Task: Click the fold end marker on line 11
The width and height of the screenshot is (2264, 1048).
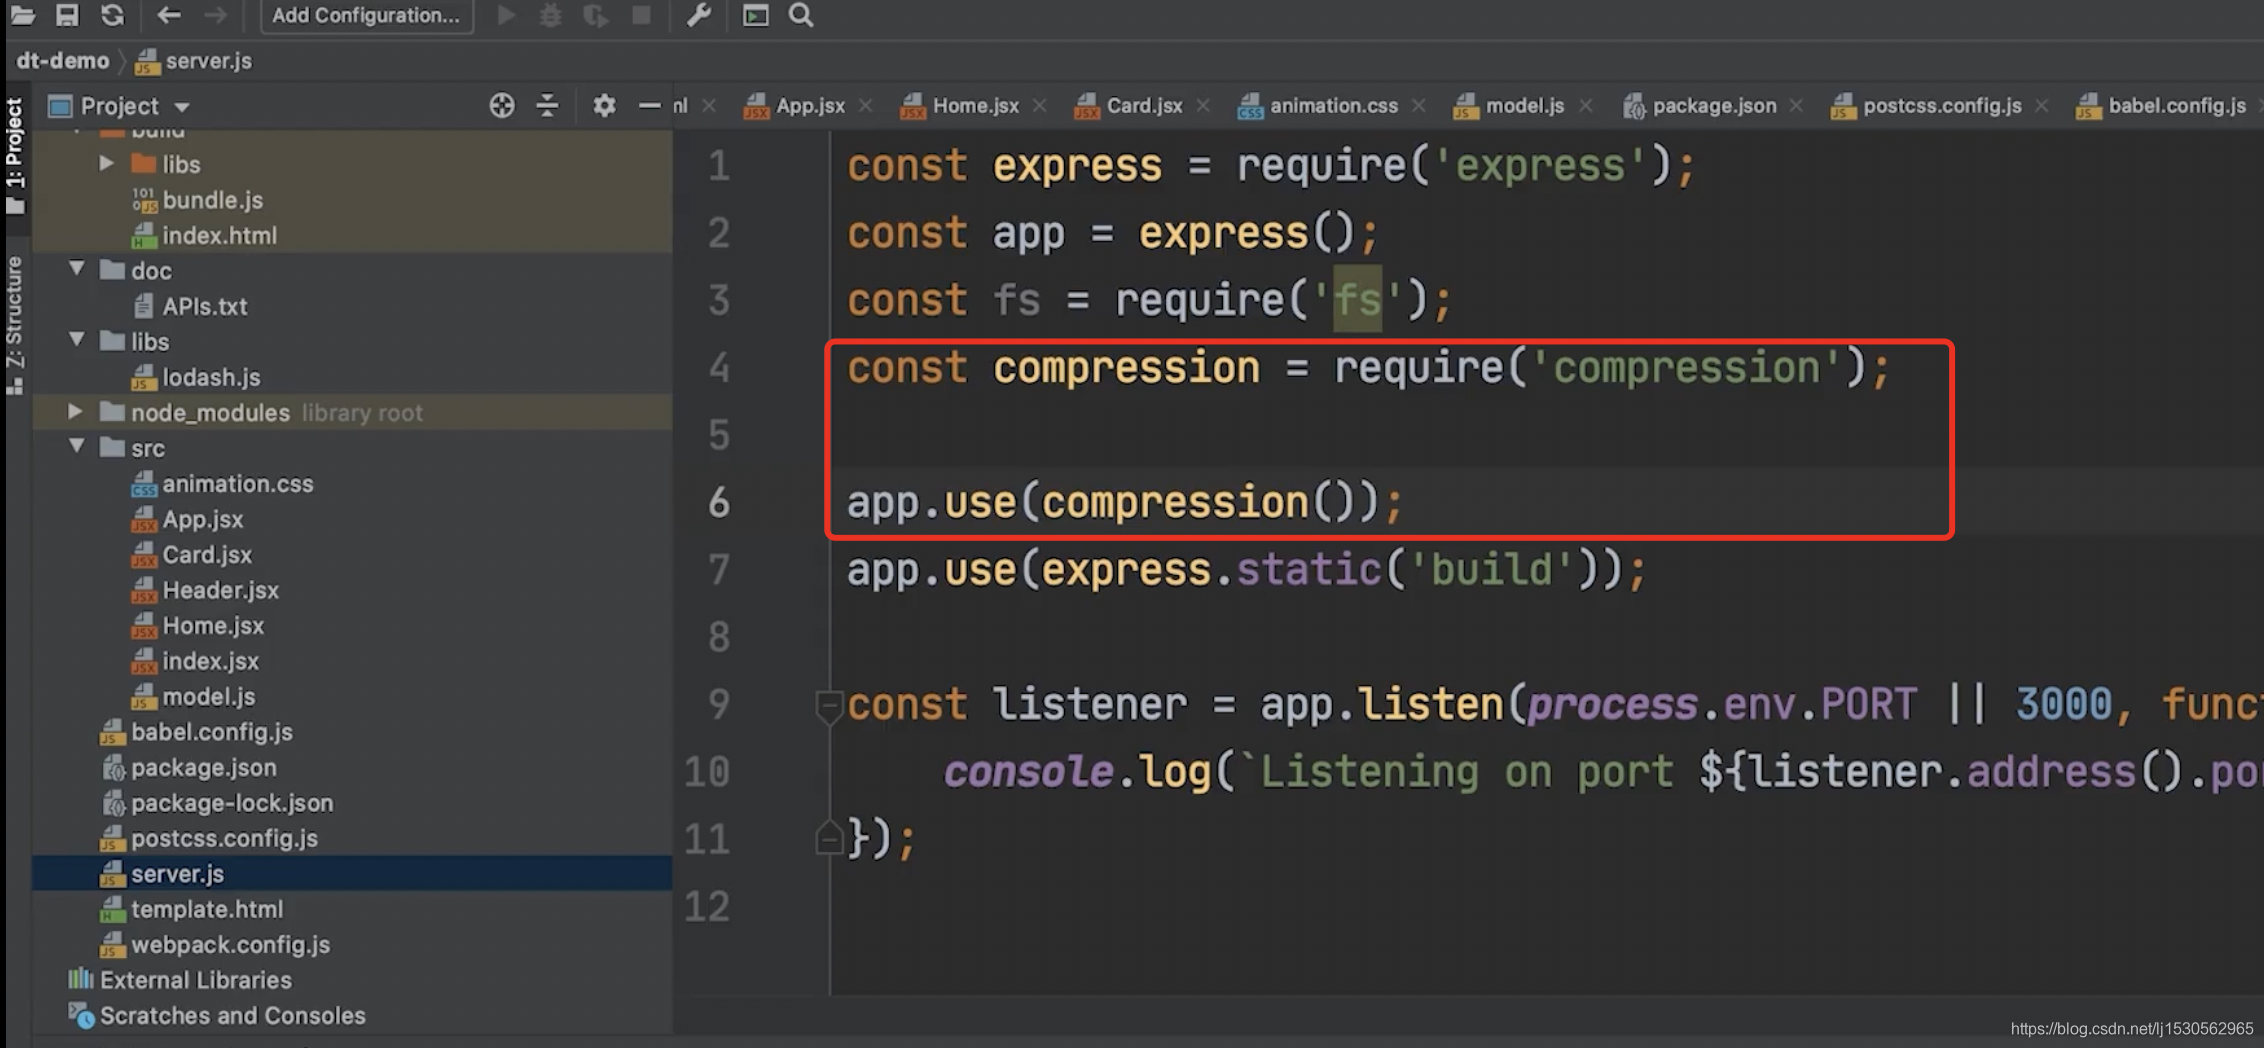Action: (x=829, y=838)
